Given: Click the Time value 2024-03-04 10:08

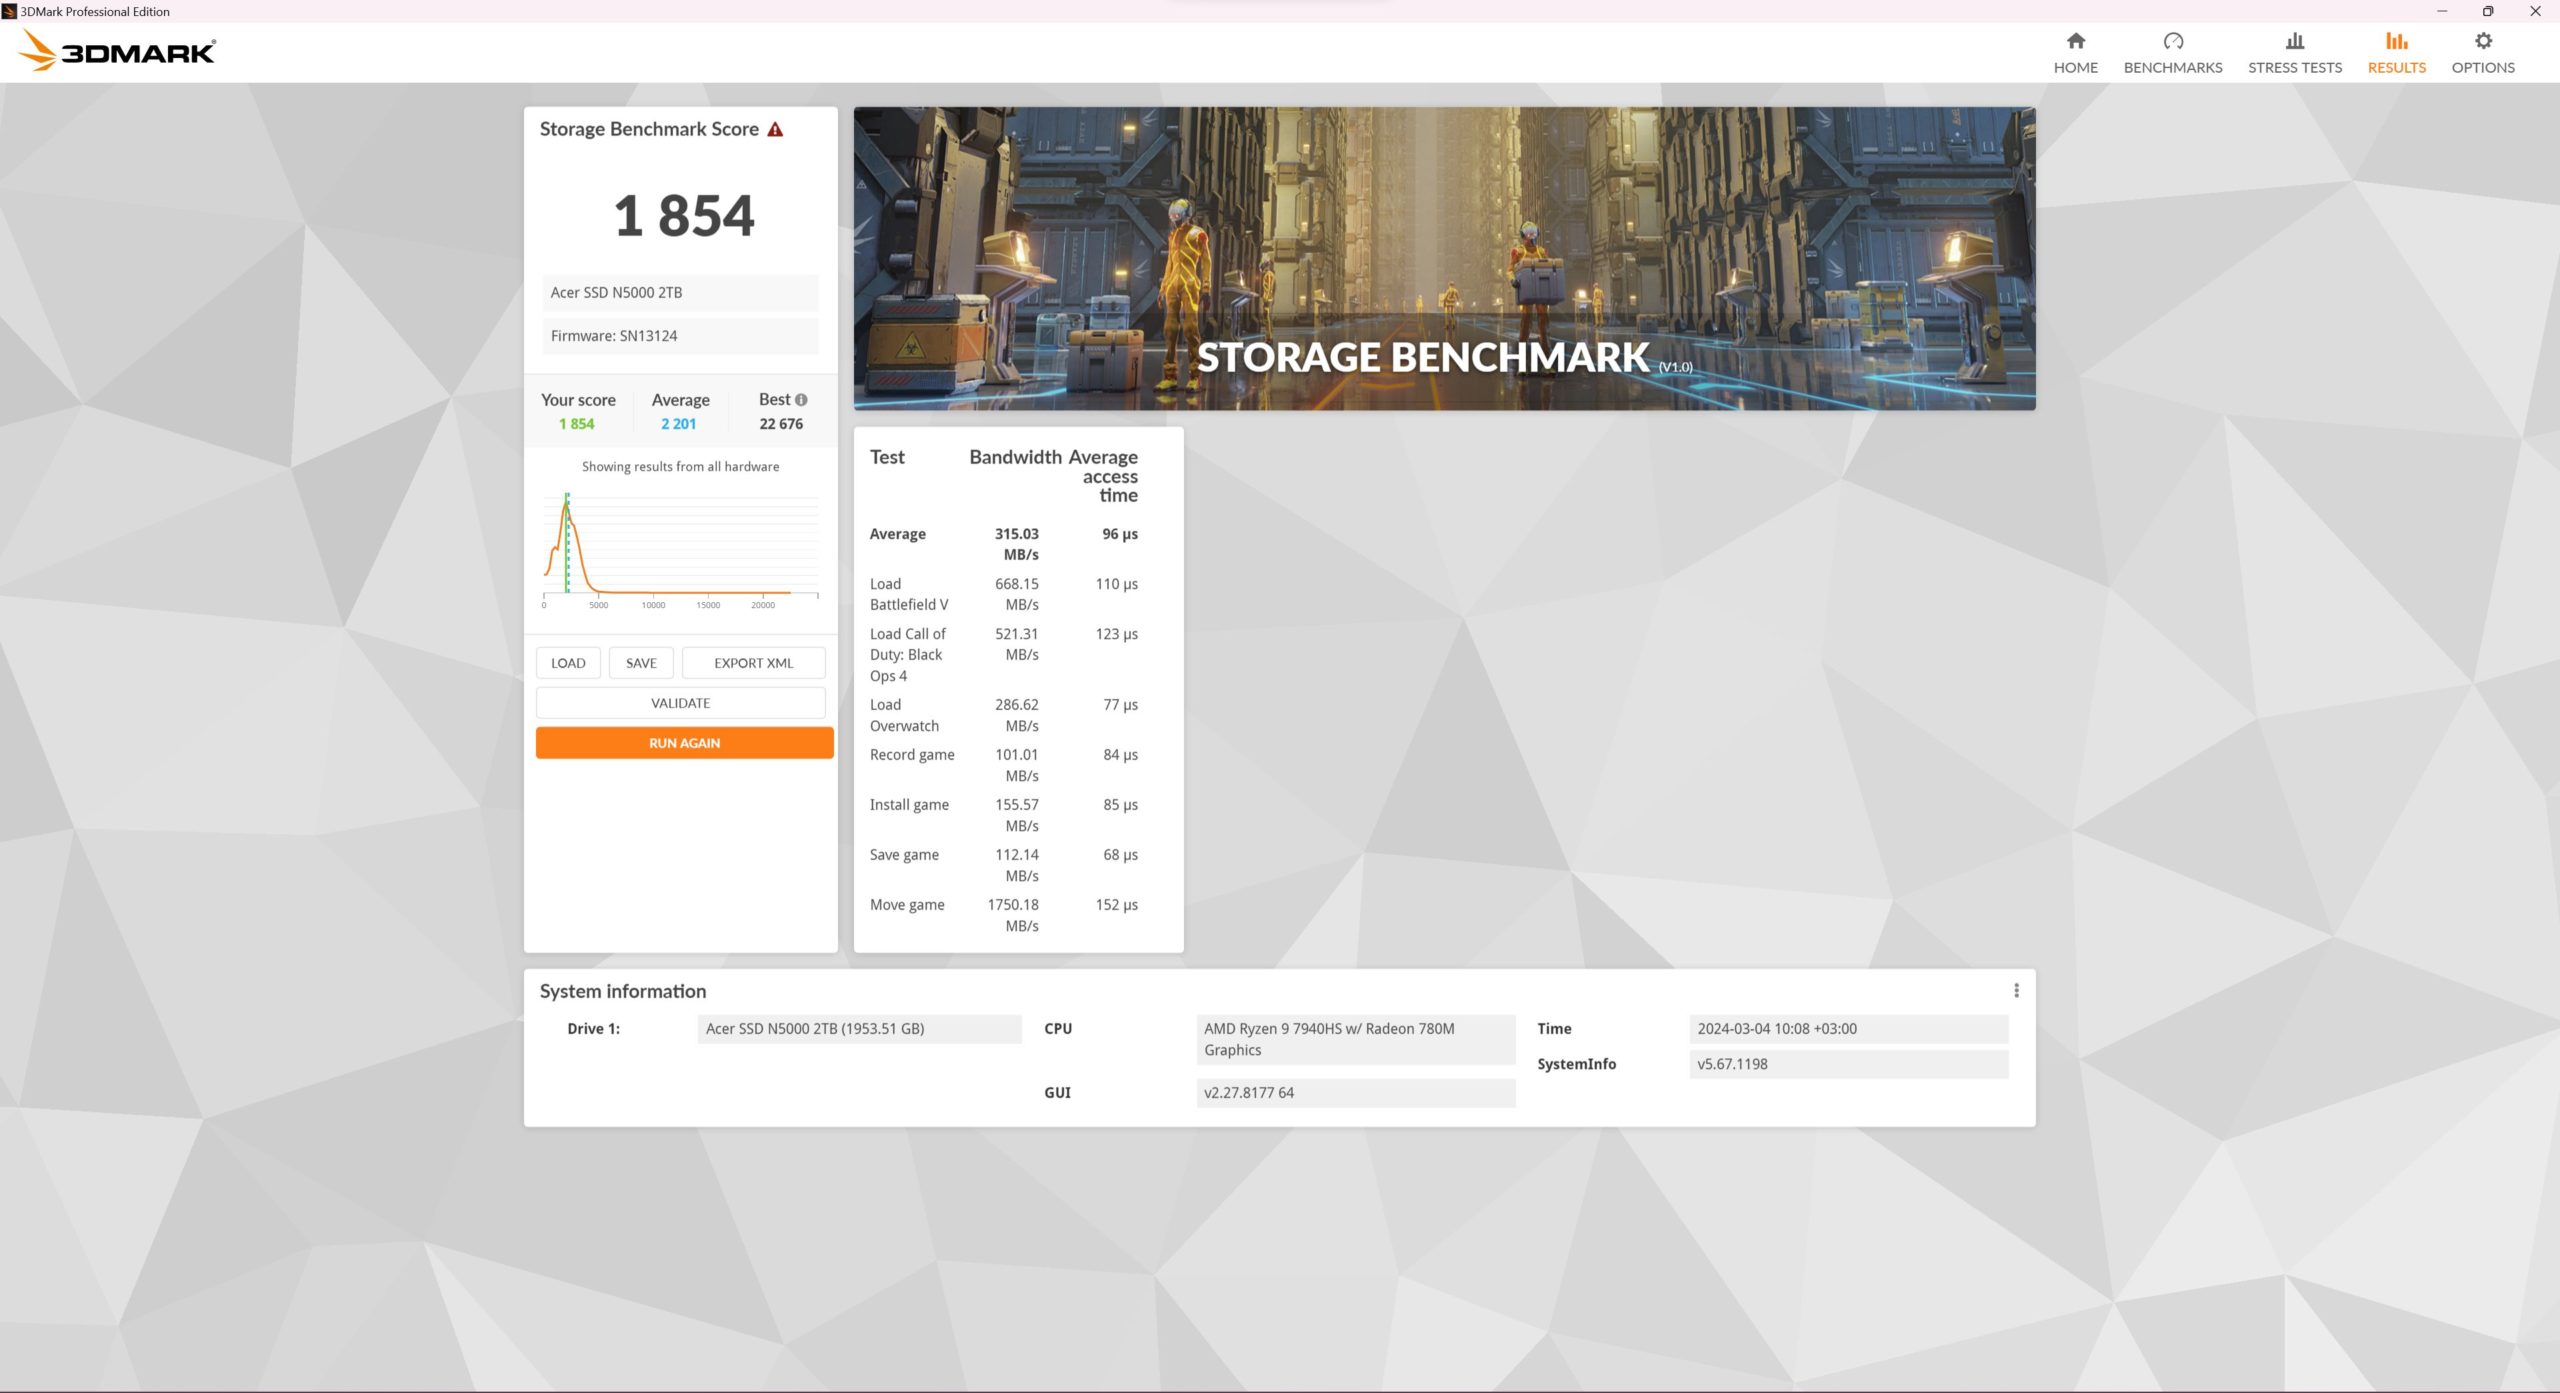Looking at the screenshot, I should tap(1848, 1029).
